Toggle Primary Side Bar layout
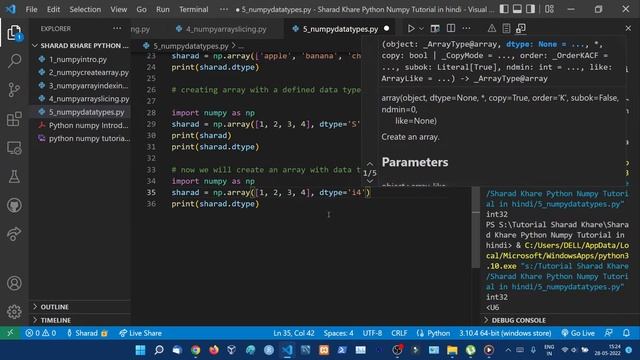The image size is (640, 360). coord(504,9)
